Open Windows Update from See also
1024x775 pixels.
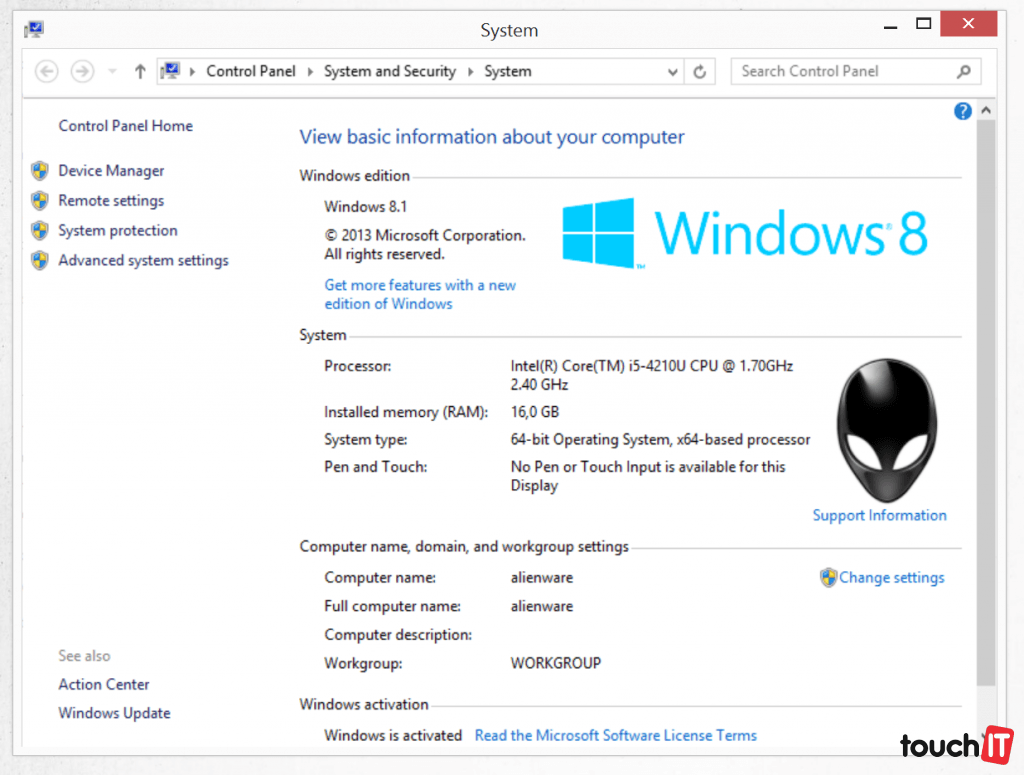pos(114,714)
